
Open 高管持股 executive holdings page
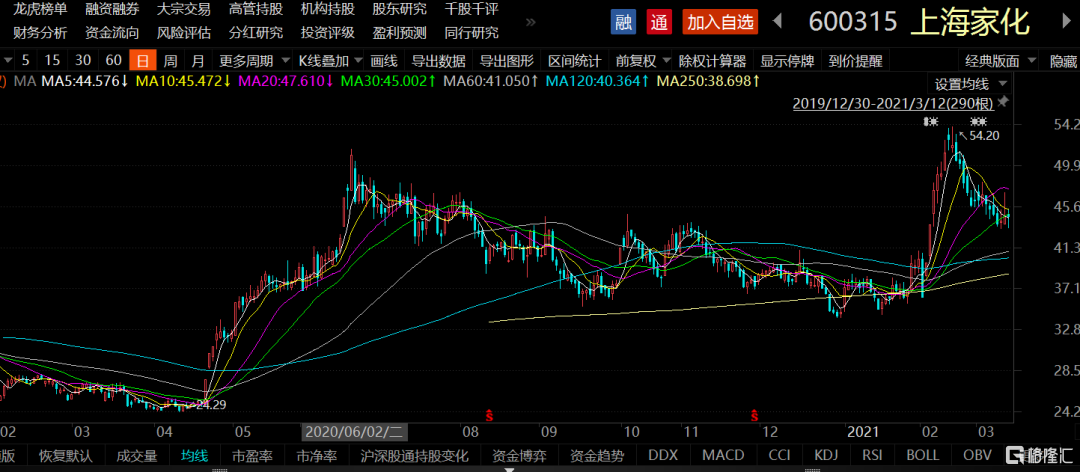click(256, 10)
